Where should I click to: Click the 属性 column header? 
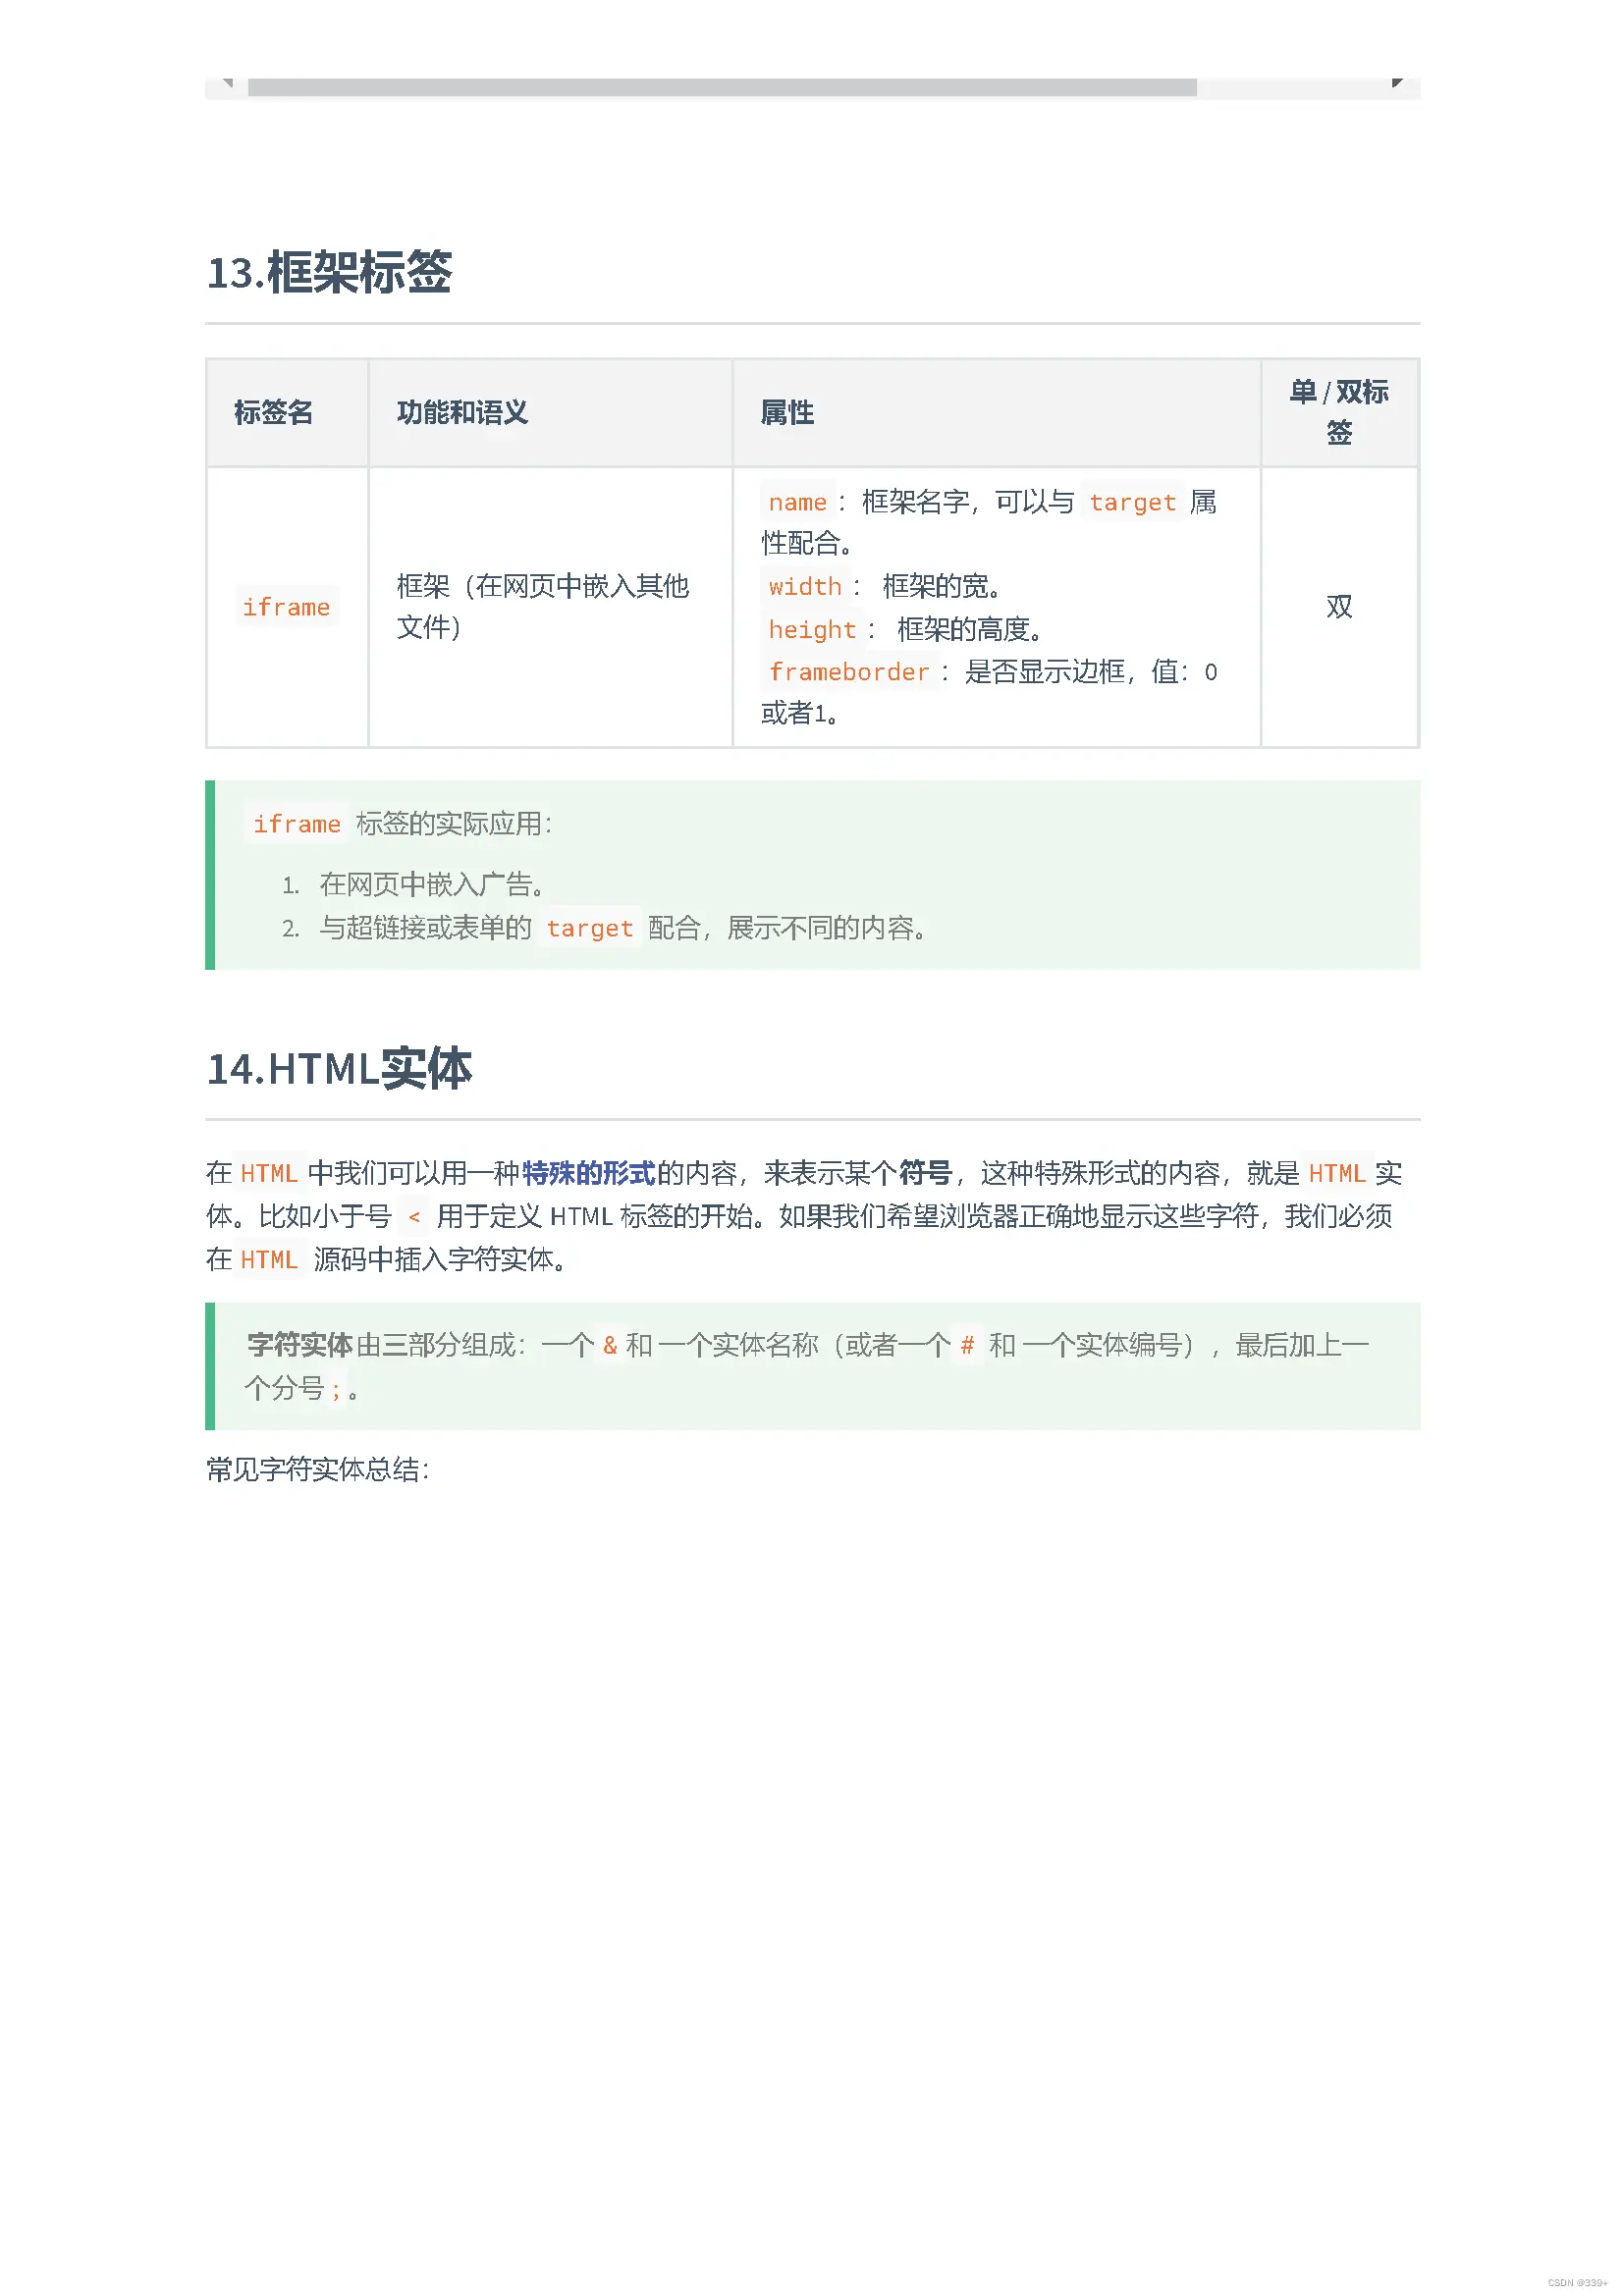click(787, 413)
